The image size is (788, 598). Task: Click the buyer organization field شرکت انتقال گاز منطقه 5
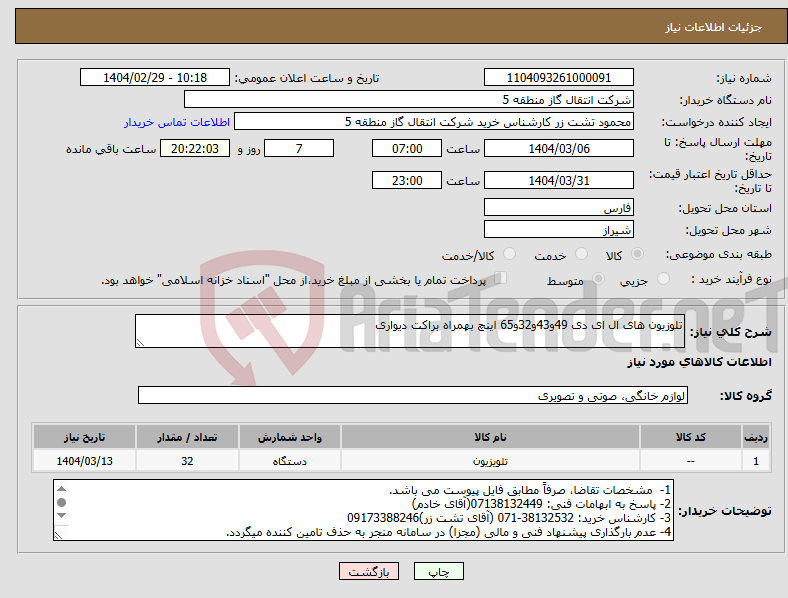[x=409, y=99]
